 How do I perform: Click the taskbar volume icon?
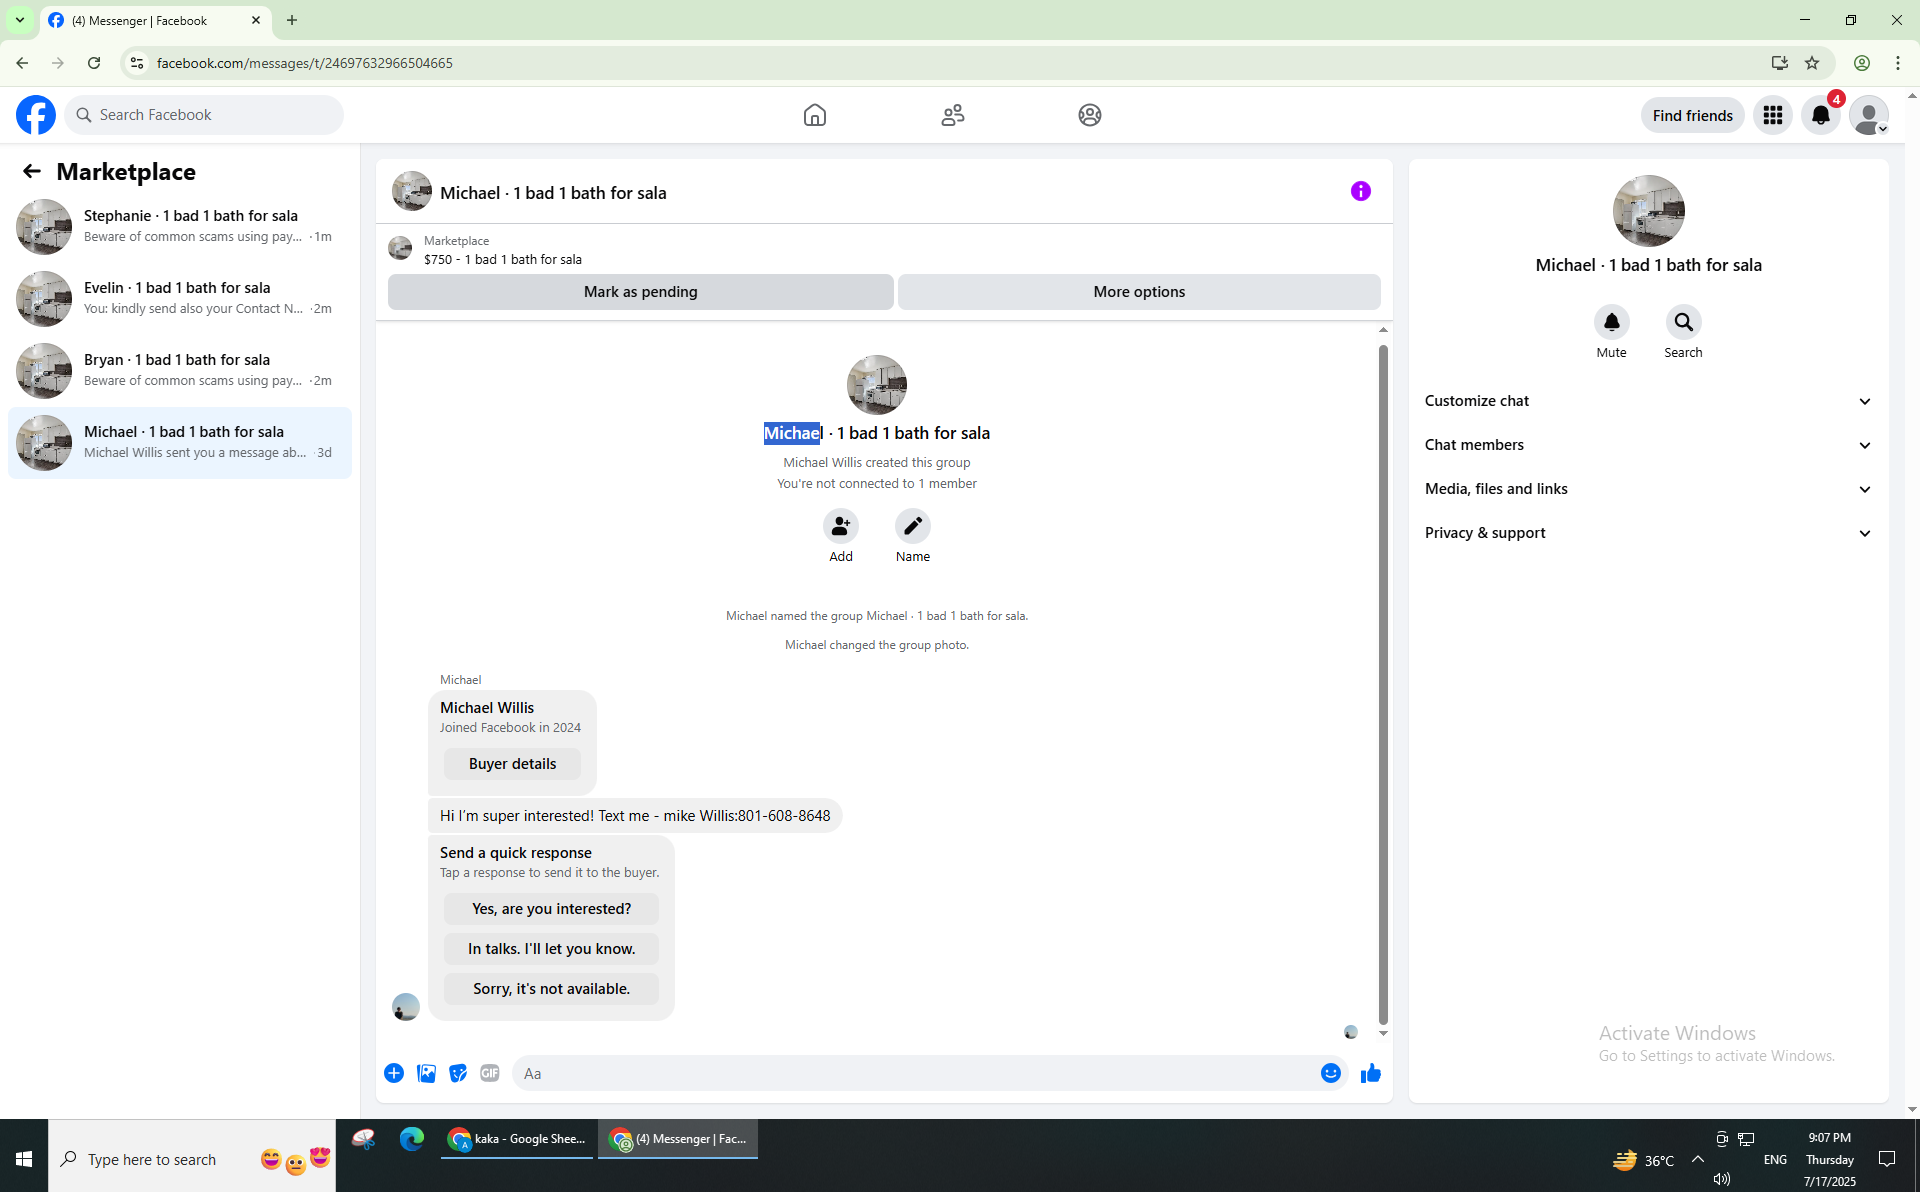pos(1722,1179)
